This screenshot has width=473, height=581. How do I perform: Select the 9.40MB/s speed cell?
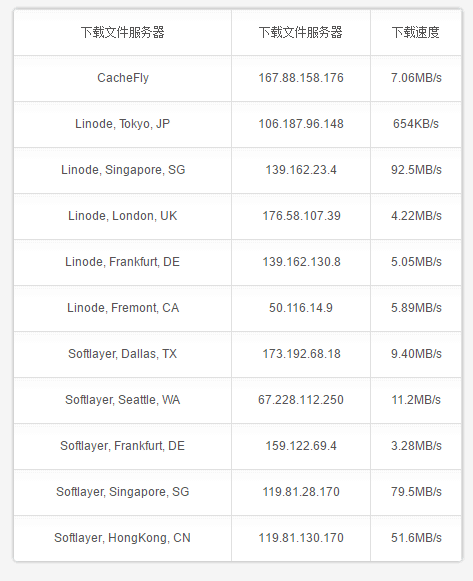click(416, 354)
